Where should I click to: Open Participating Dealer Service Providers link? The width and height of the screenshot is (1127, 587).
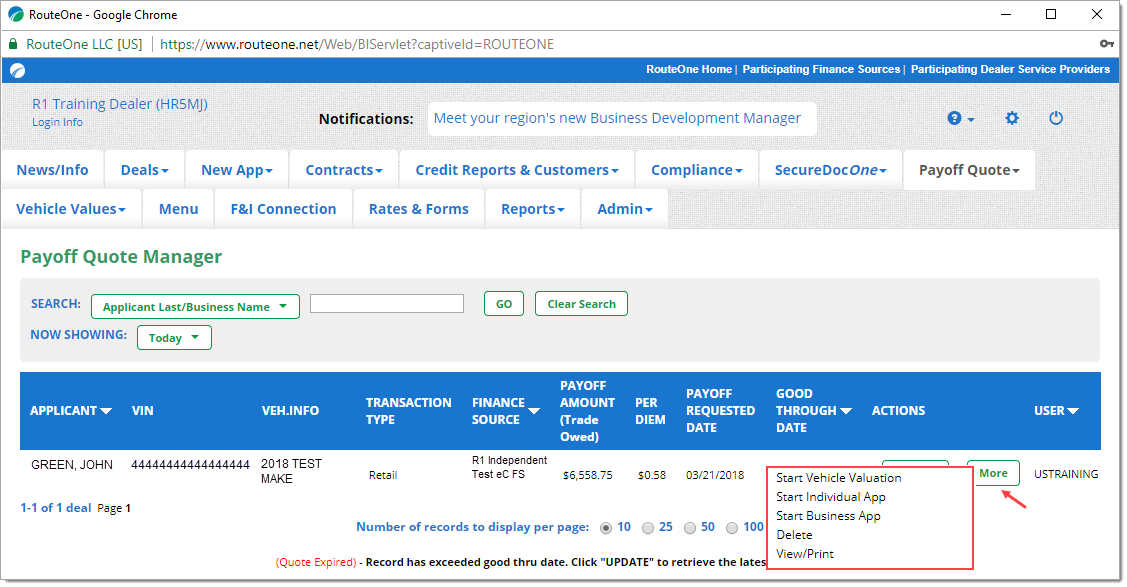pos(1010,70)
